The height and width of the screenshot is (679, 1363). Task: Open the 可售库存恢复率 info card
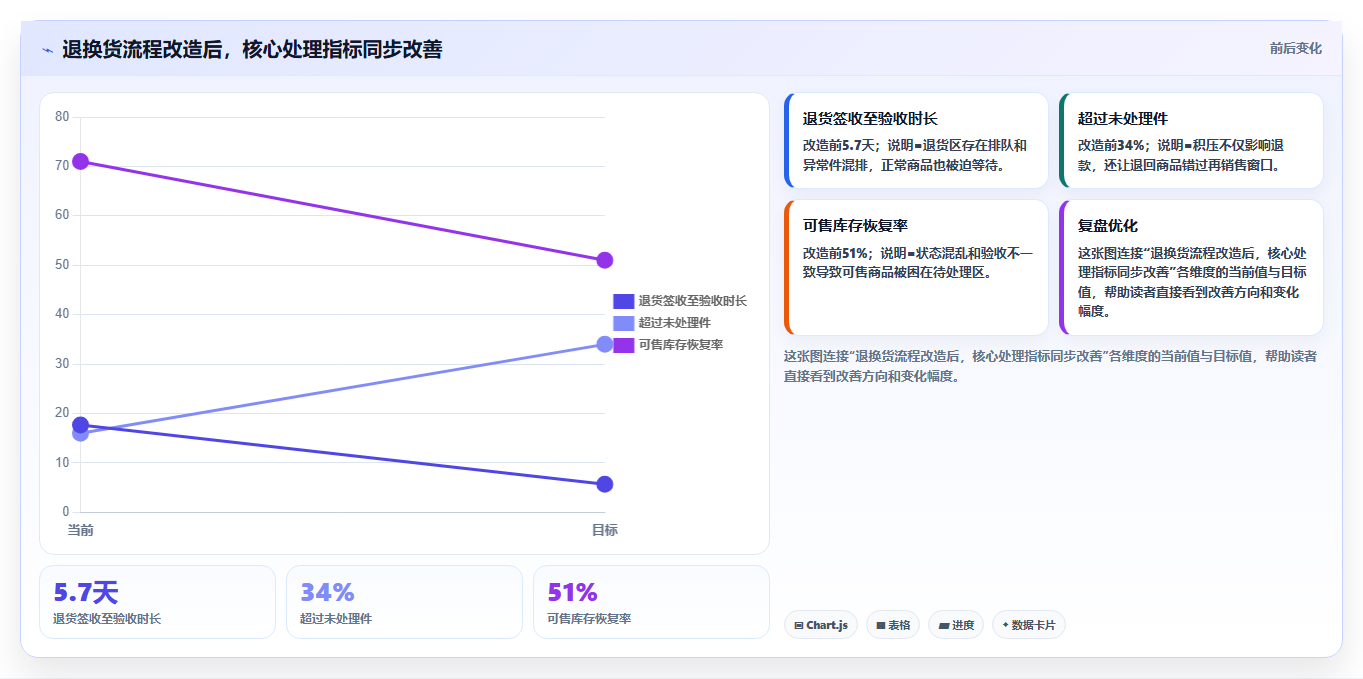click(x=916, y=268)
